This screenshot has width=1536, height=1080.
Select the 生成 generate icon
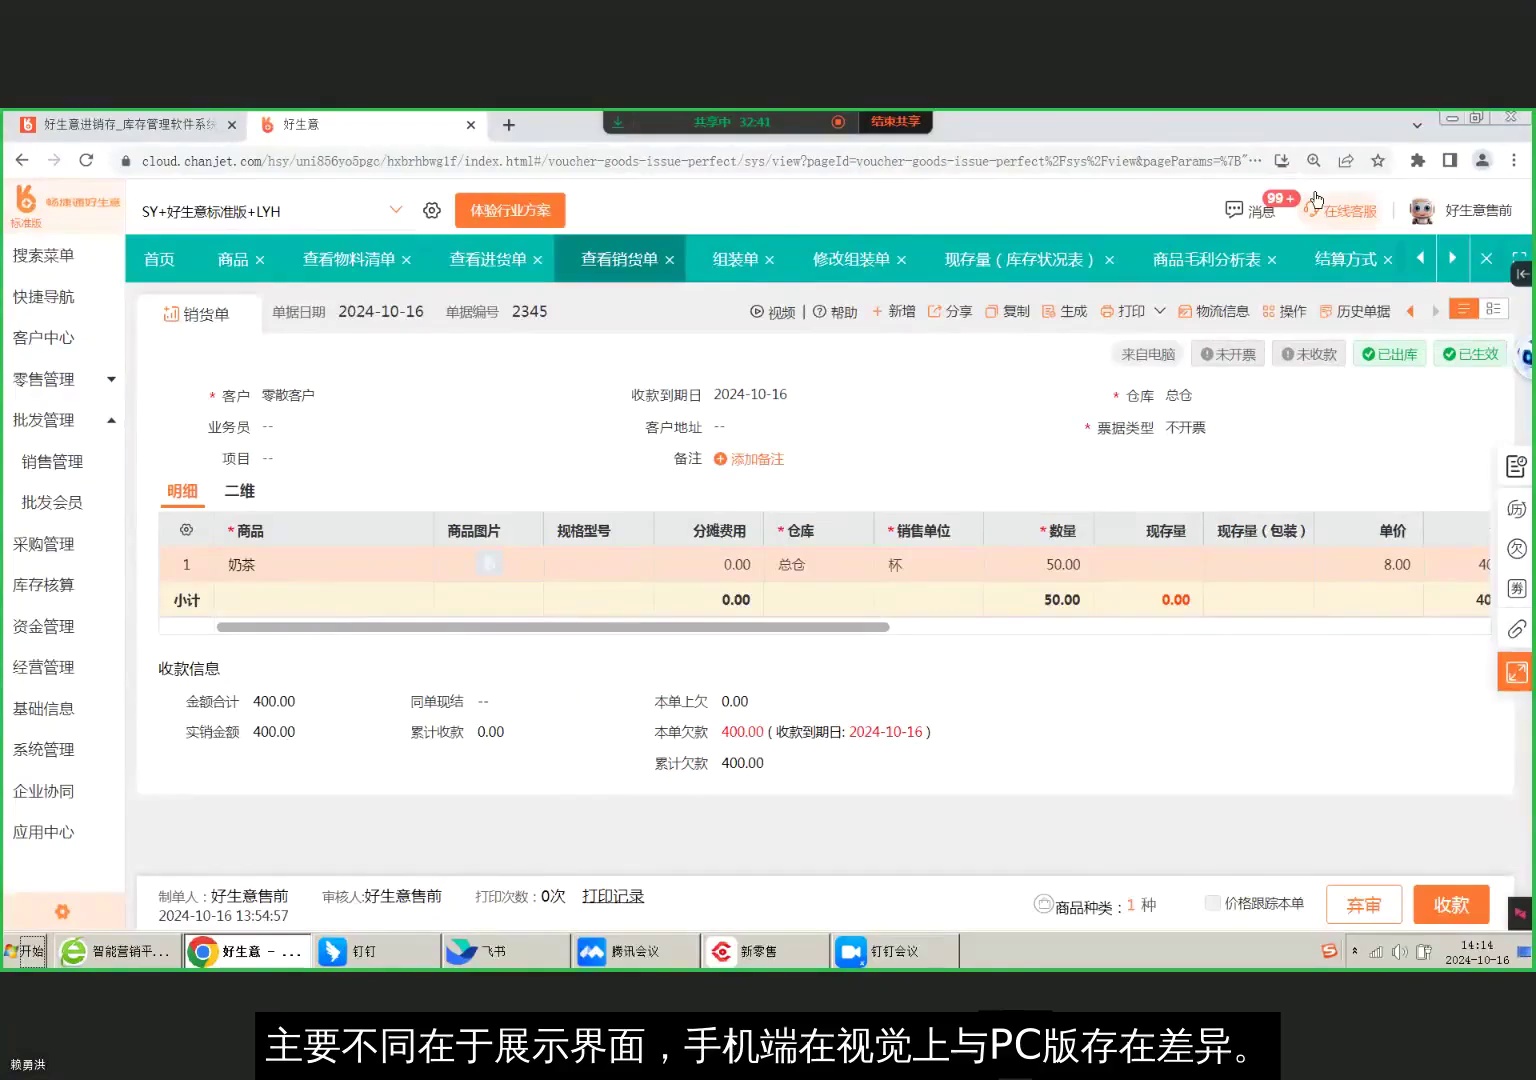1064,311
